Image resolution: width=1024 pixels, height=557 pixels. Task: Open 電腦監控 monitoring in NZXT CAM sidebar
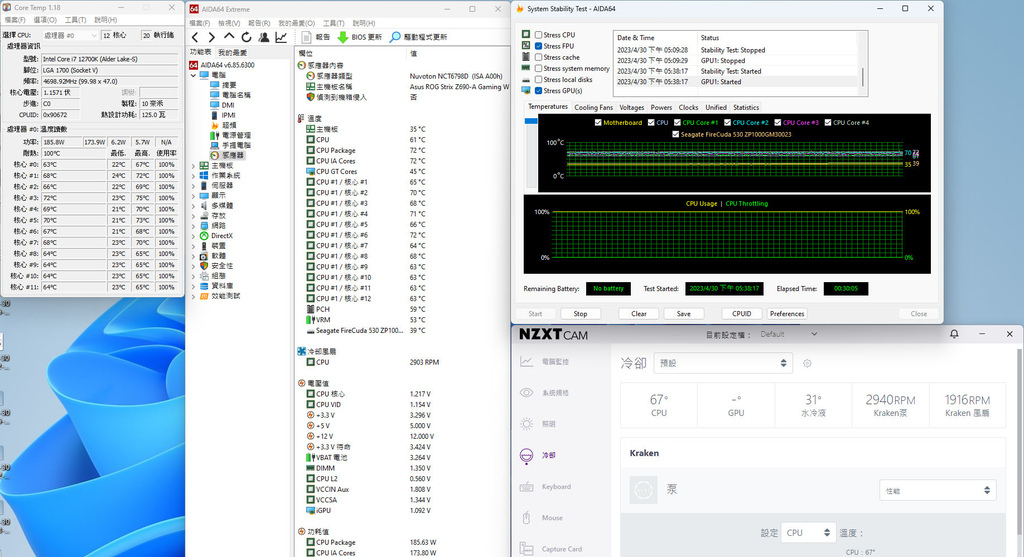coord(545,361)
